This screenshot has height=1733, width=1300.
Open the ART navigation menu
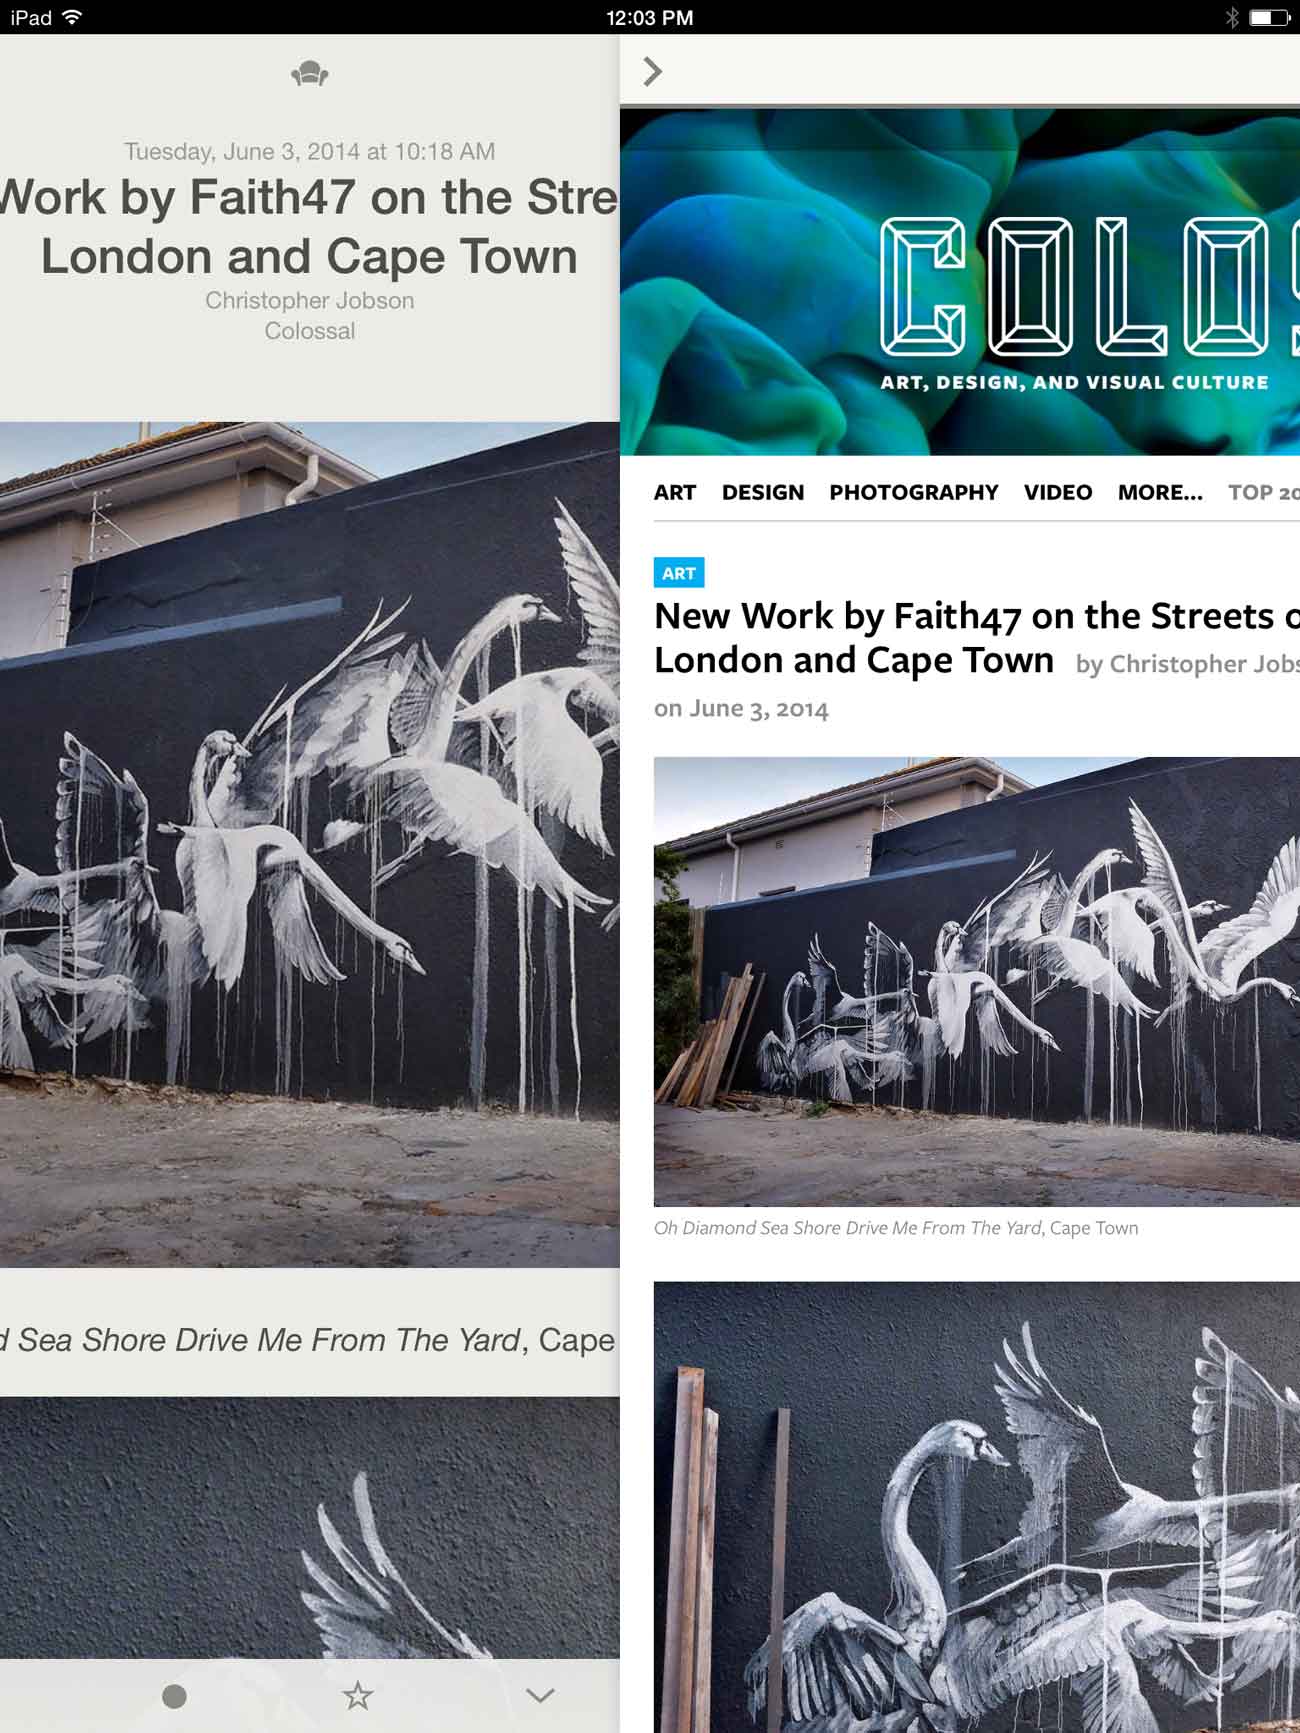coord(675,492)
